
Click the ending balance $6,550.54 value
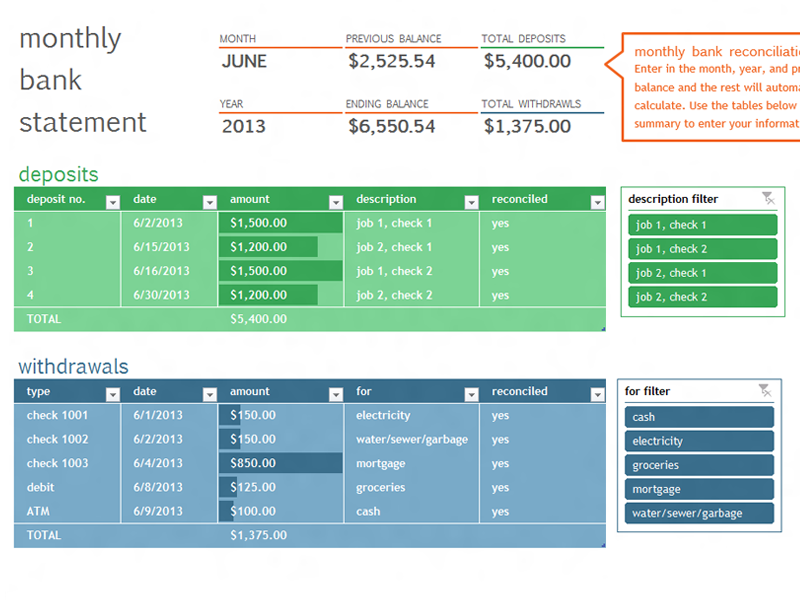(392, 126)
